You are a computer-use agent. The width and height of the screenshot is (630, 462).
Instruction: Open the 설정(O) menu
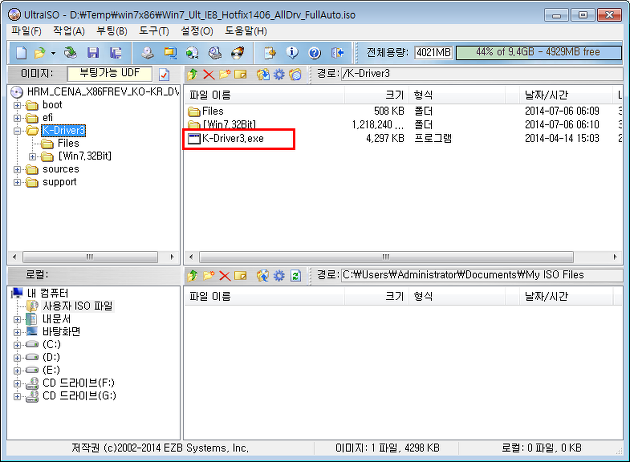[x=197, y=31]
